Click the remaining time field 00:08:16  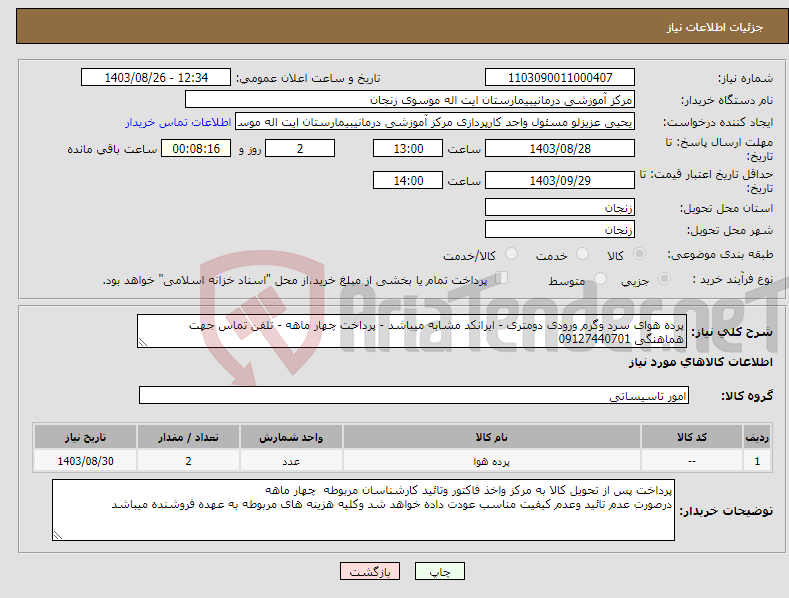point(196,148)
